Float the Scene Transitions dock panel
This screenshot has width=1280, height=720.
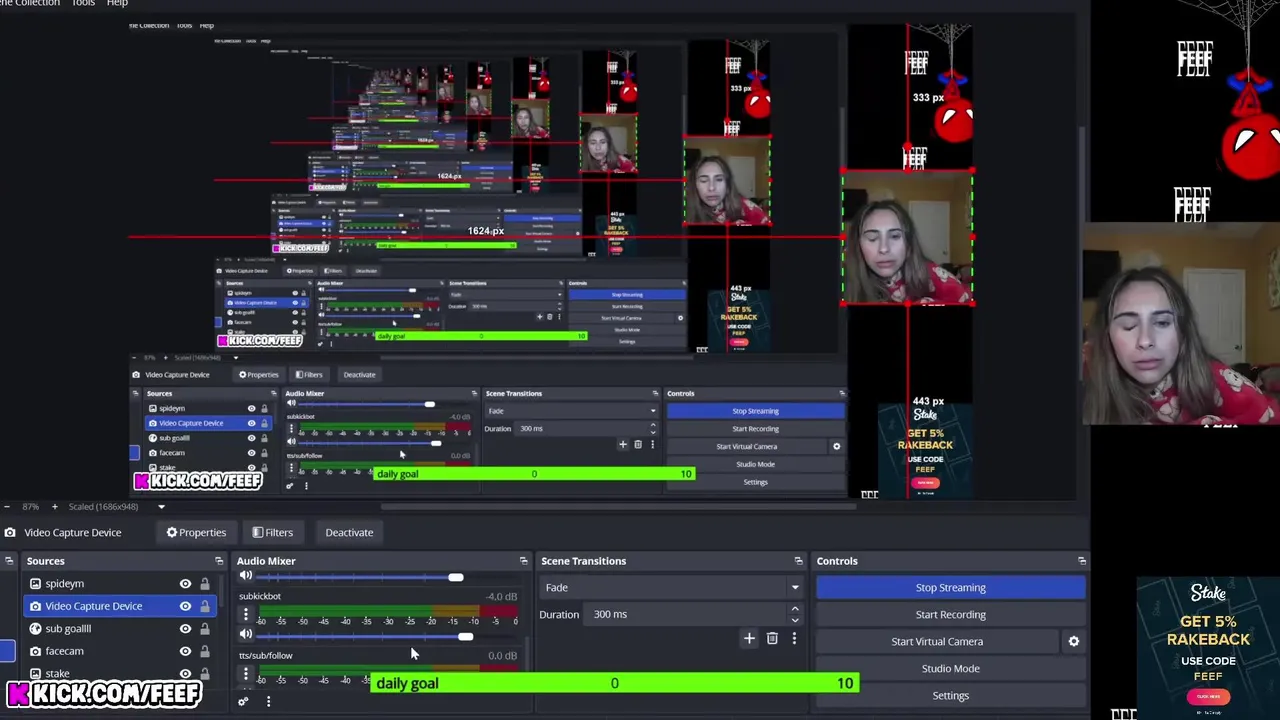click(798, 561)
